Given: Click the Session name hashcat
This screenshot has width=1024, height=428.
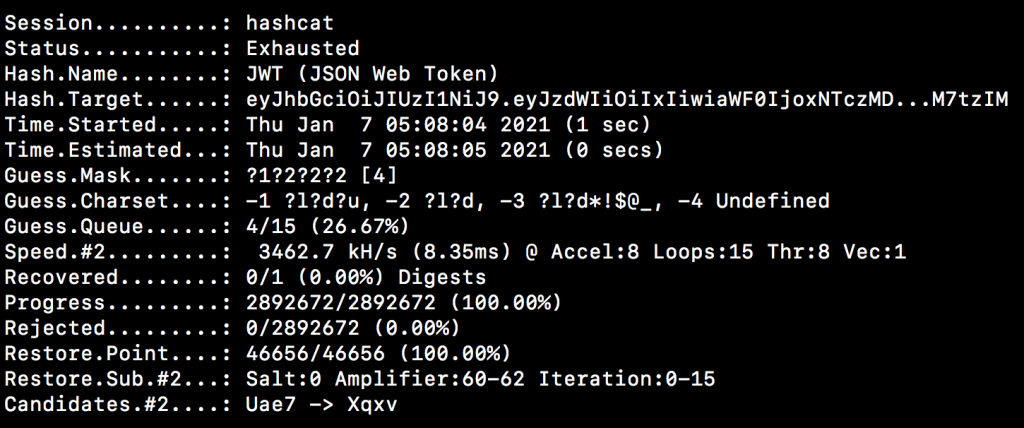Looking at the screenshot, I should click(290, 24).
